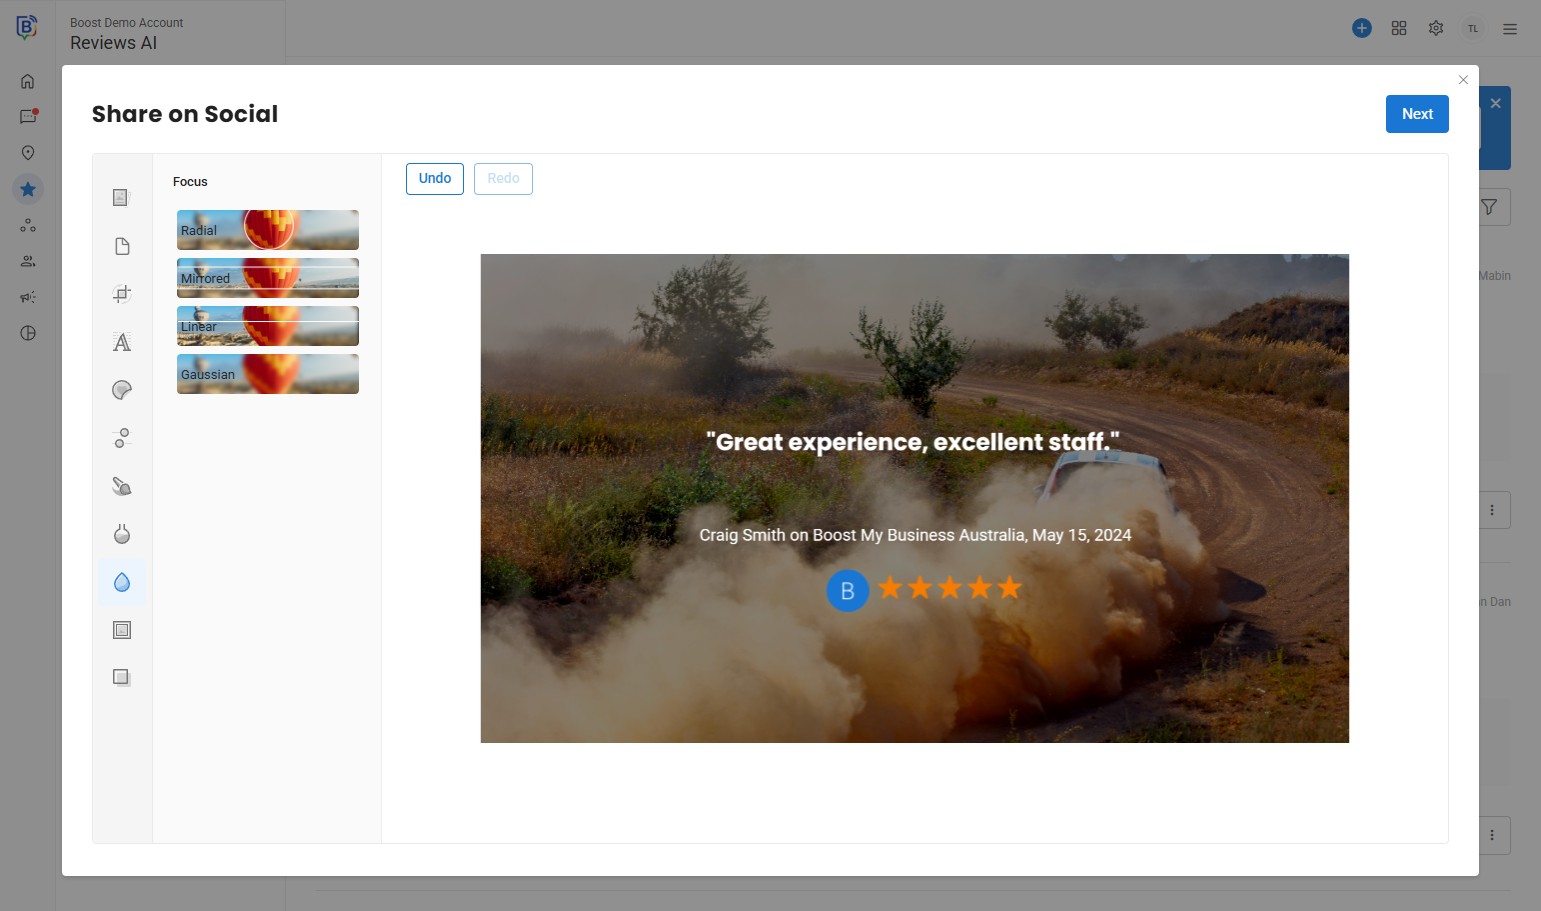Screen dimensions: 1541x911
Task: Select the Adjust sliders tool
Action: (122, 438)
